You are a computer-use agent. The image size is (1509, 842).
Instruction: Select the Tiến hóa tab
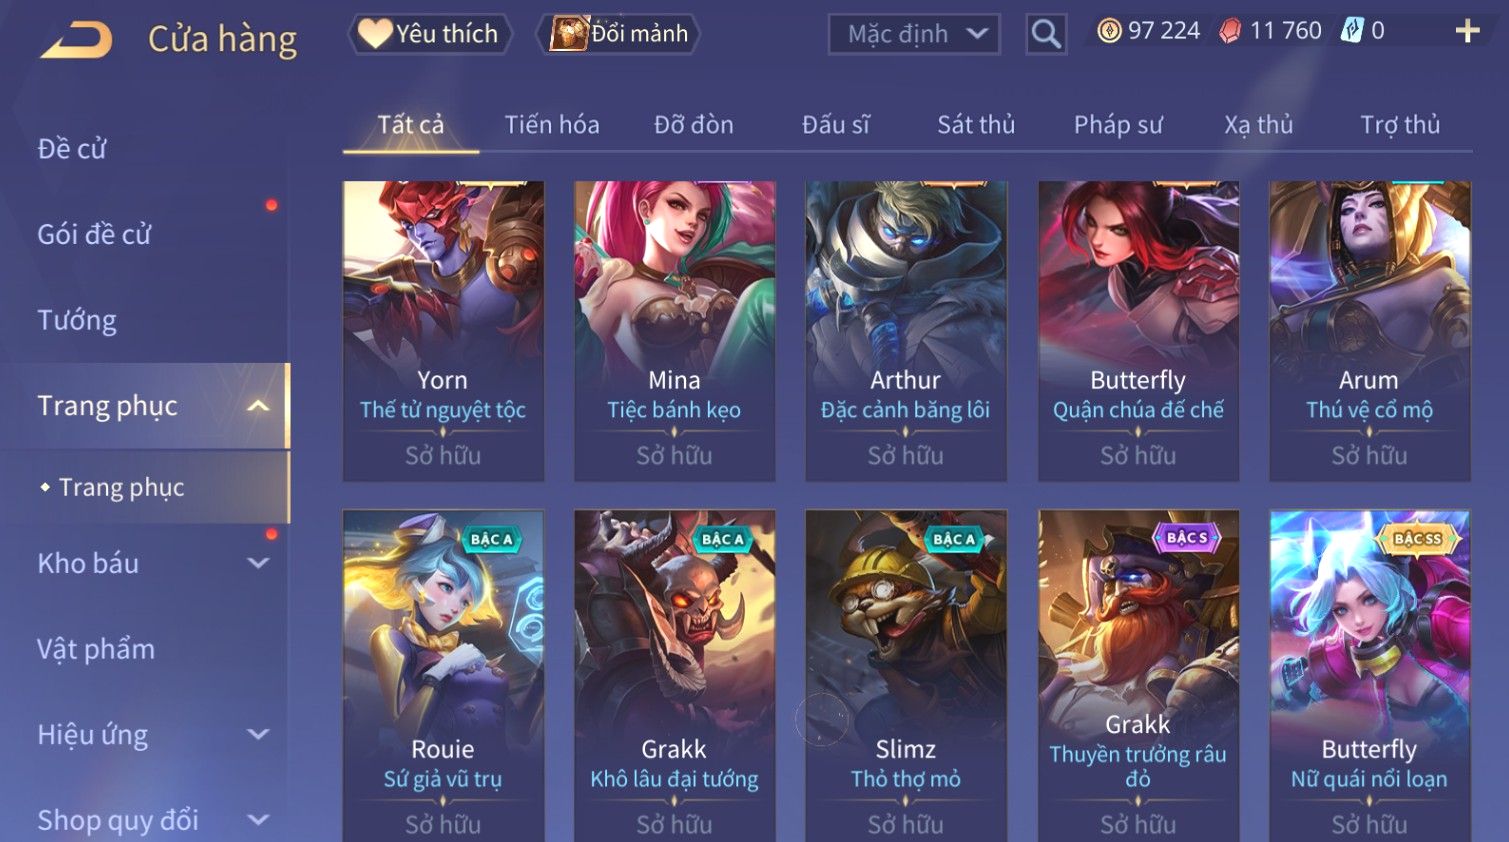pyautogui.click(x=552, y=125)
